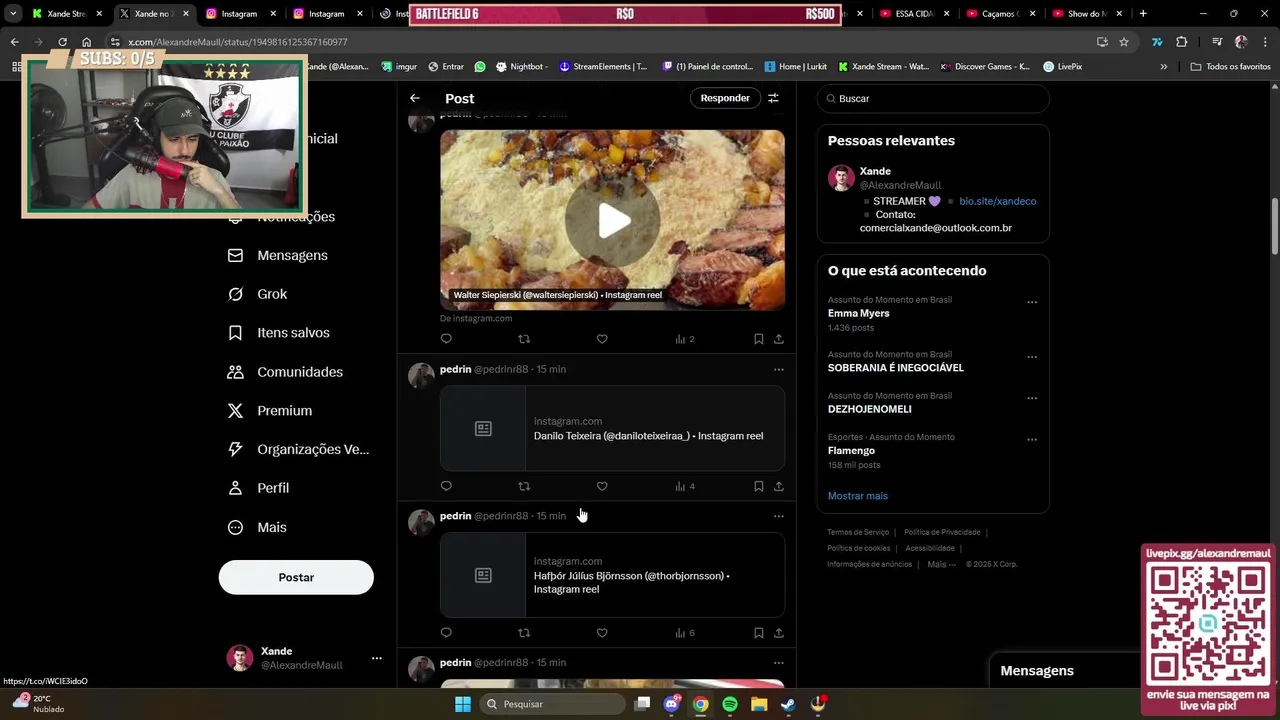Share the Danilo Teixeira reel post

[779, 486]
